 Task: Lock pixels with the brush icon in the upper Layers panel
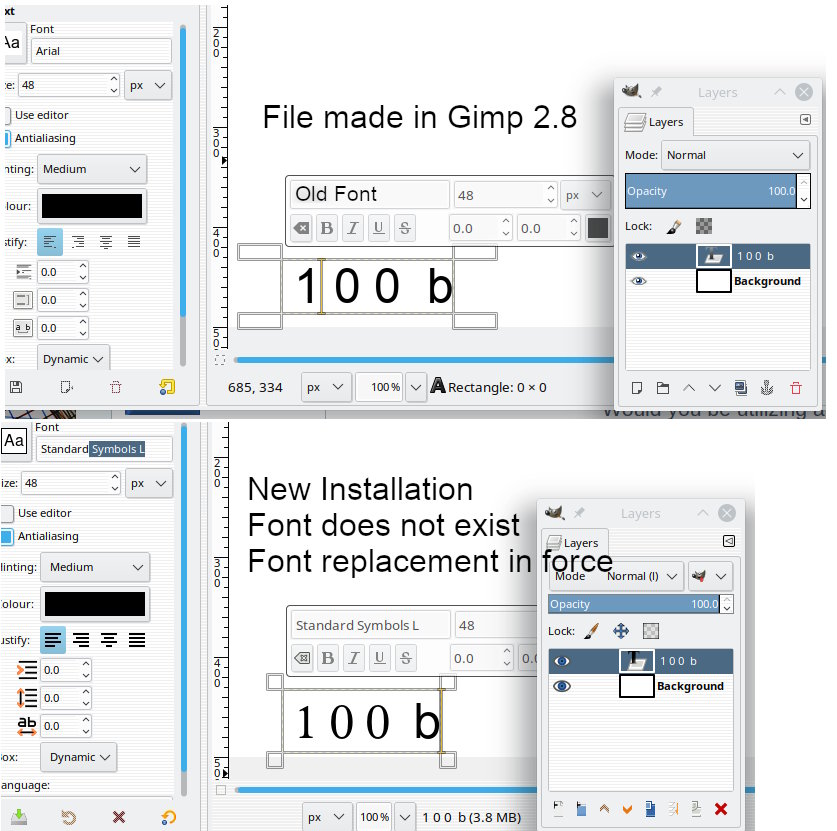click(x=674, y=227)
